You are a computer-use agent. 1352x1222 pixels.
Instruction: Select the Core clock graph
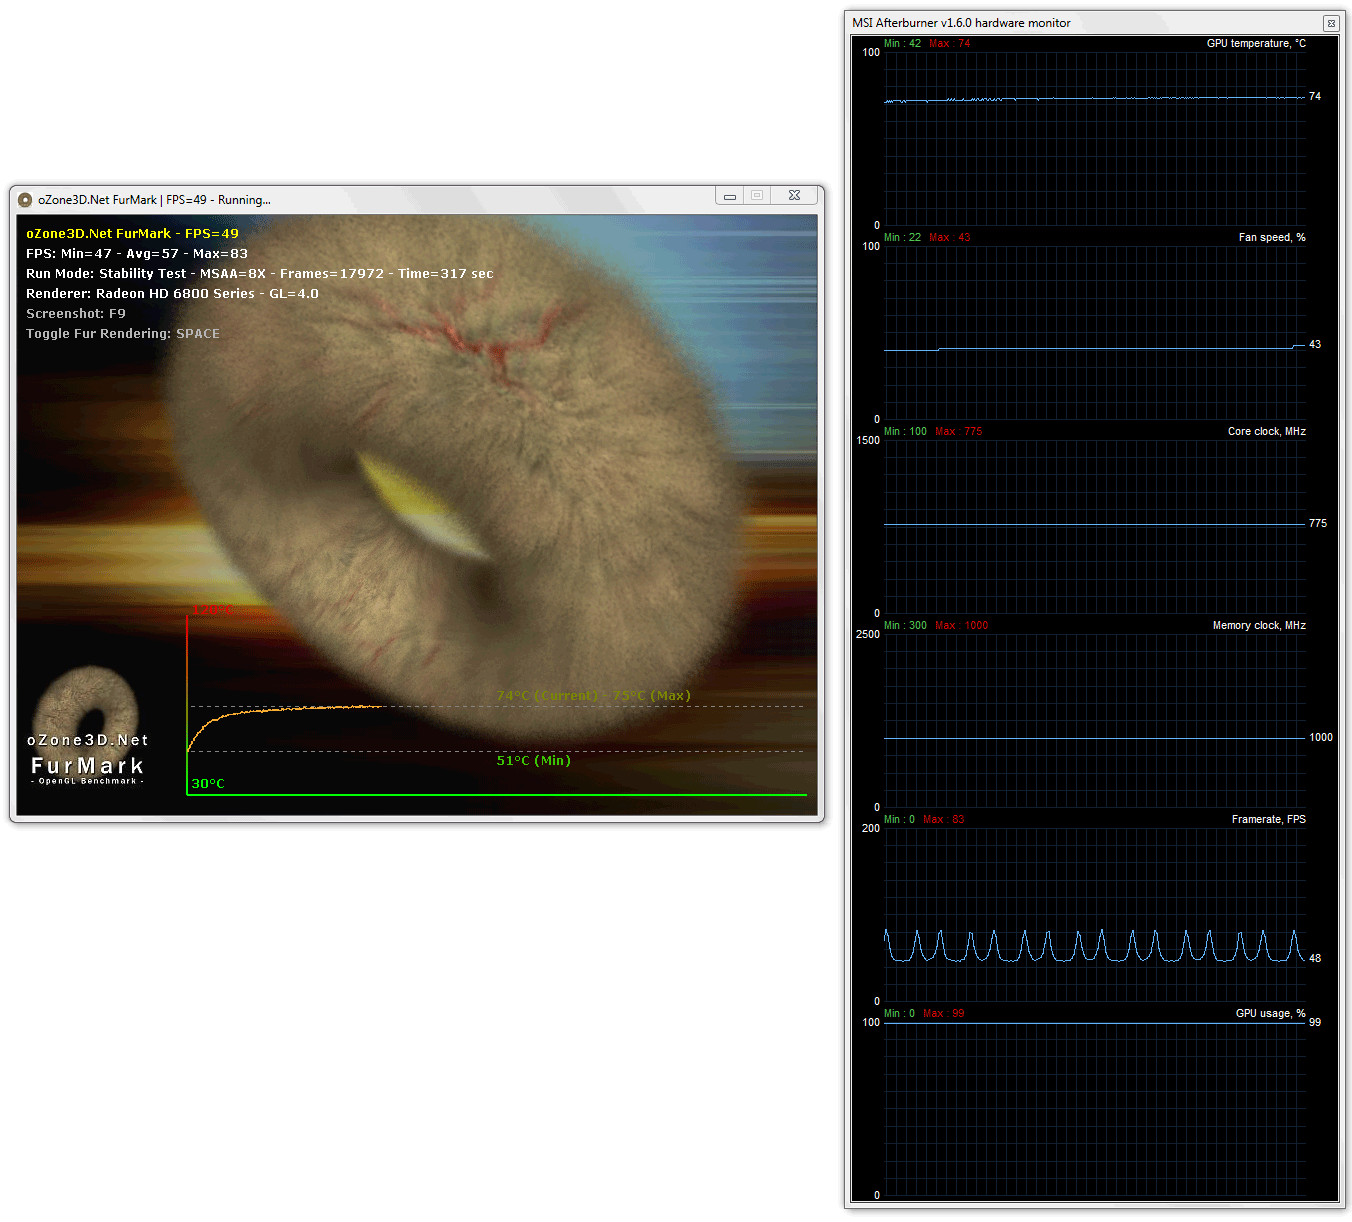[x=1094, y=527]
